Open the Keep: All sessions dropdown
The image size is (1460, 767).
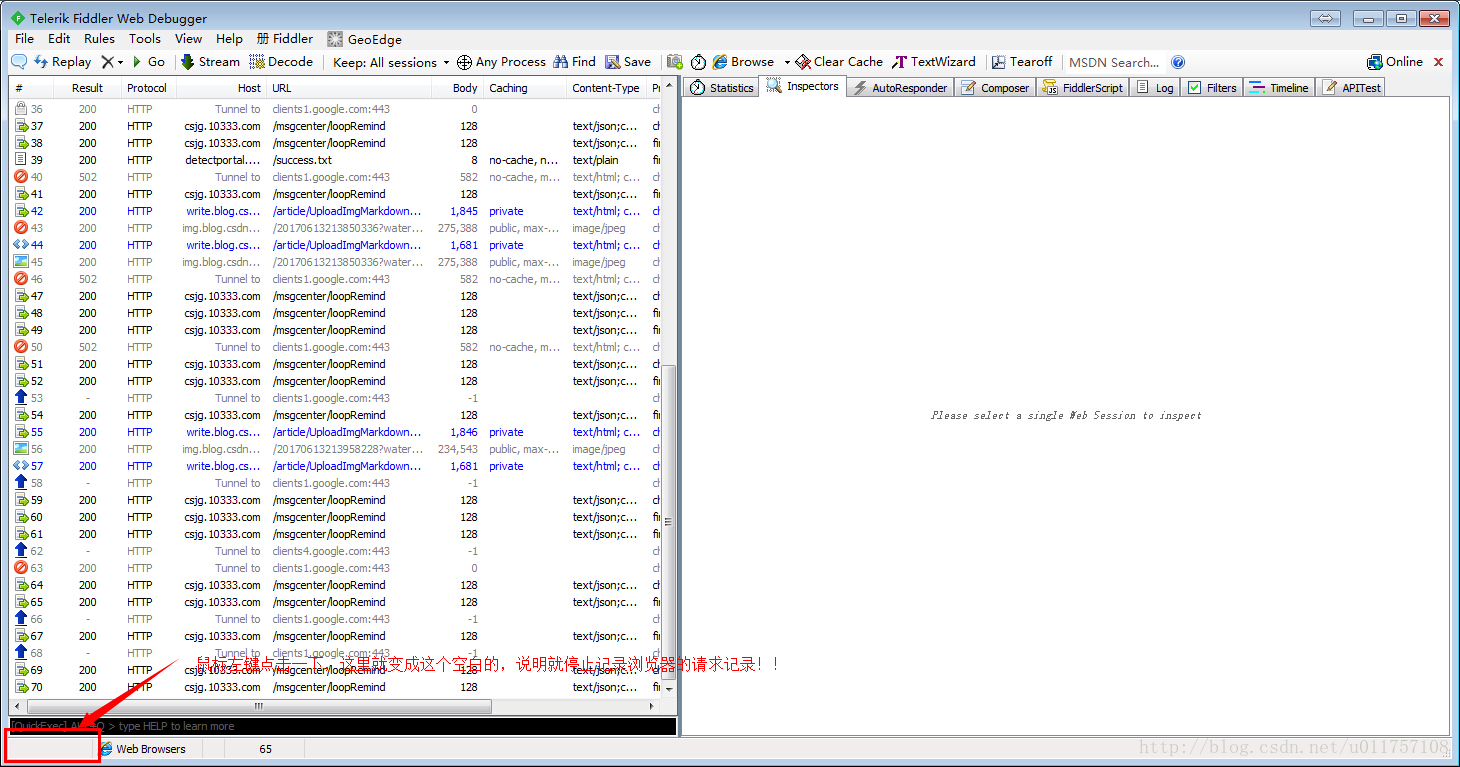pyautogui.click(x=391, y=62)
